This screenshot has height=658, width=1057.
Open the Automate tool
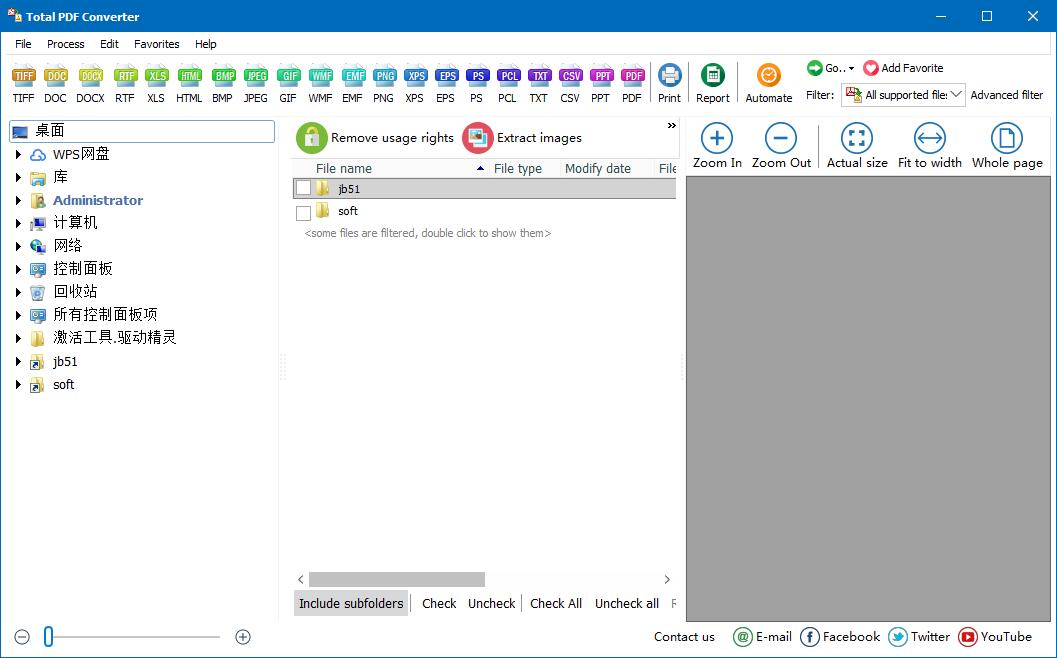click(x=768, y=84)
